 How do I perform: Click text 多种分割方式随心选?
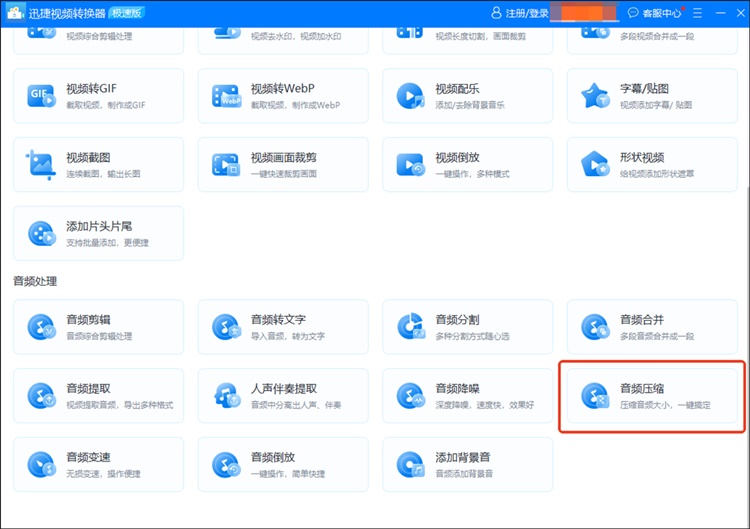(472, 336)
